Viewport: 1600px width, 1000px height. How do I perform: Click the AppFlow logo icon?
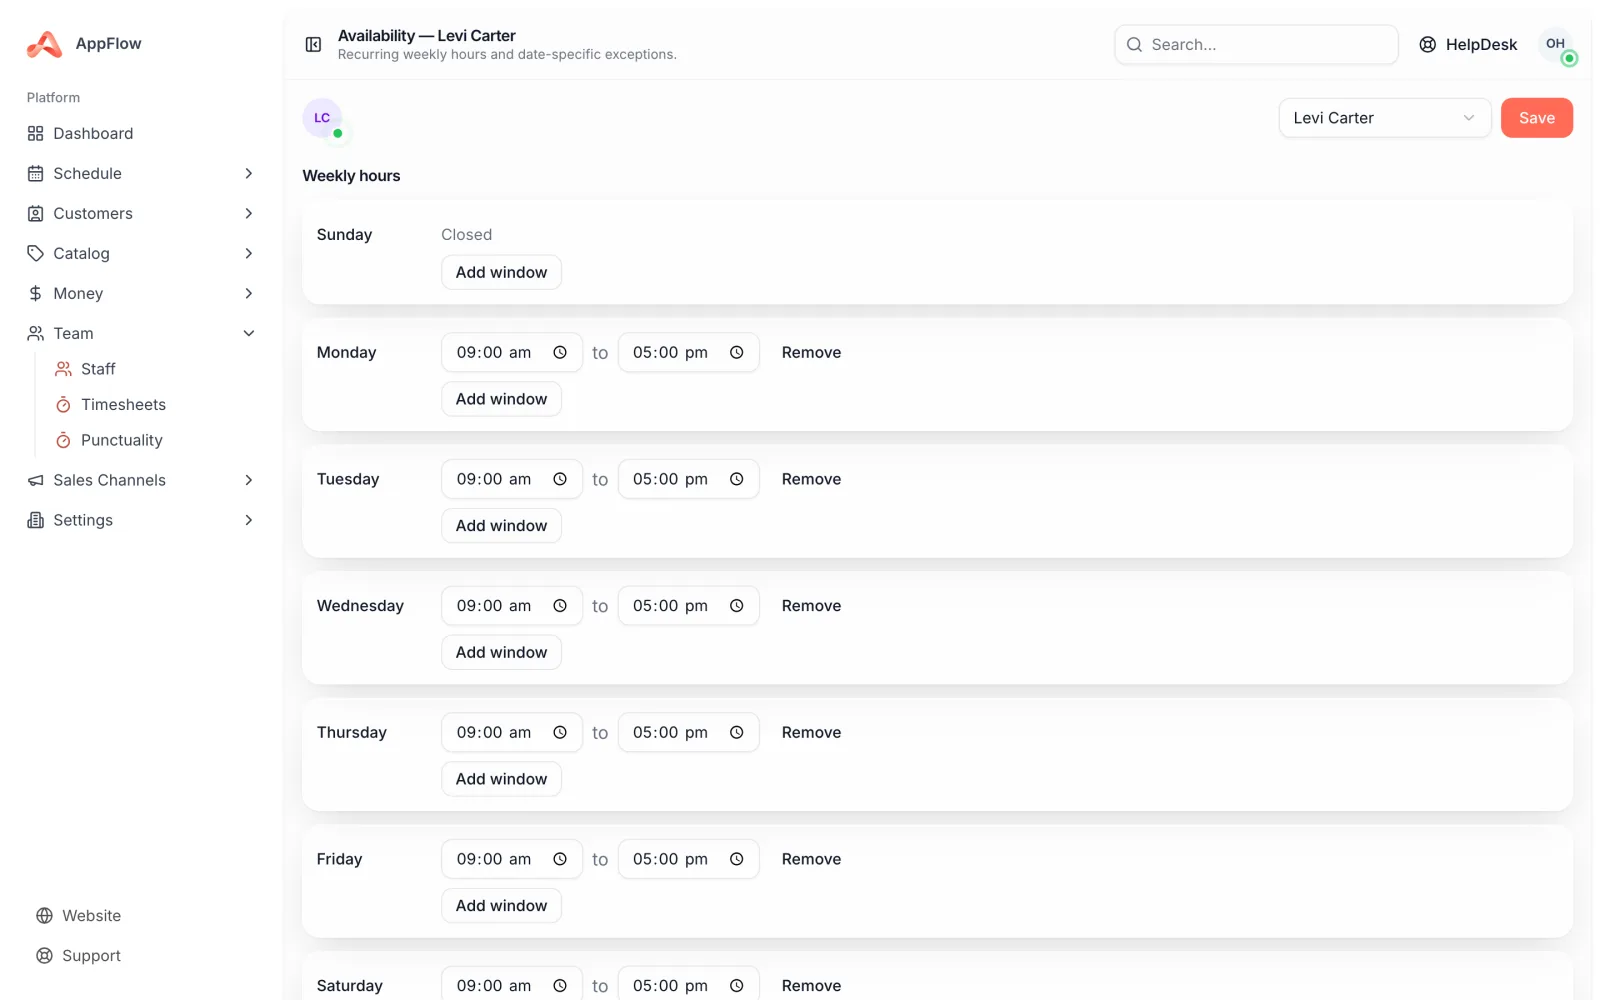pos(44,44)
